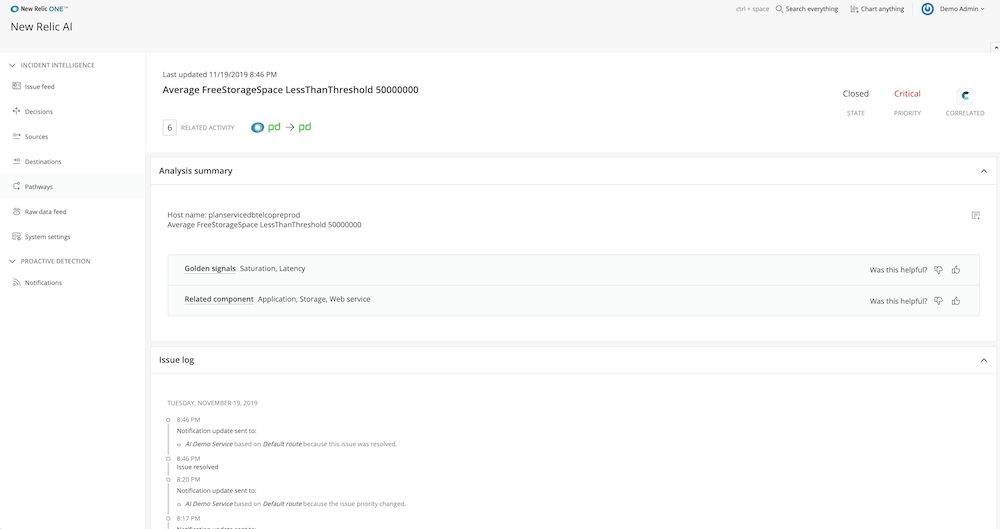The image size is (1000, 529).
Task: Click the Notifications feed icon
Action: pos(17,283)
